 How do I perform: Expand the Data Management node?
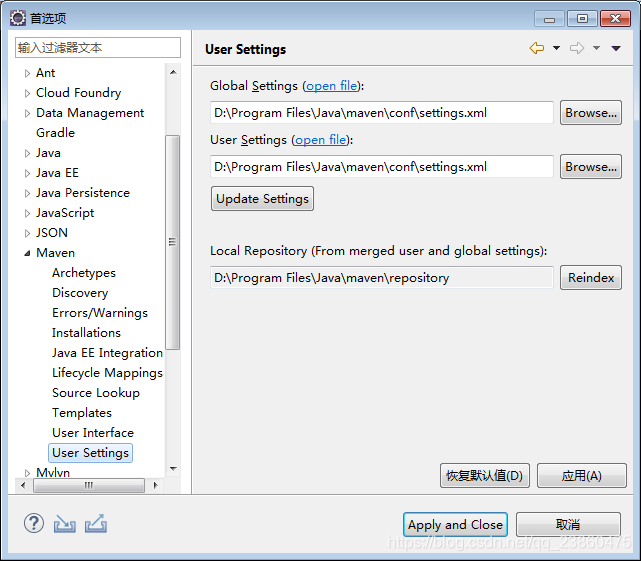point(27,113)
